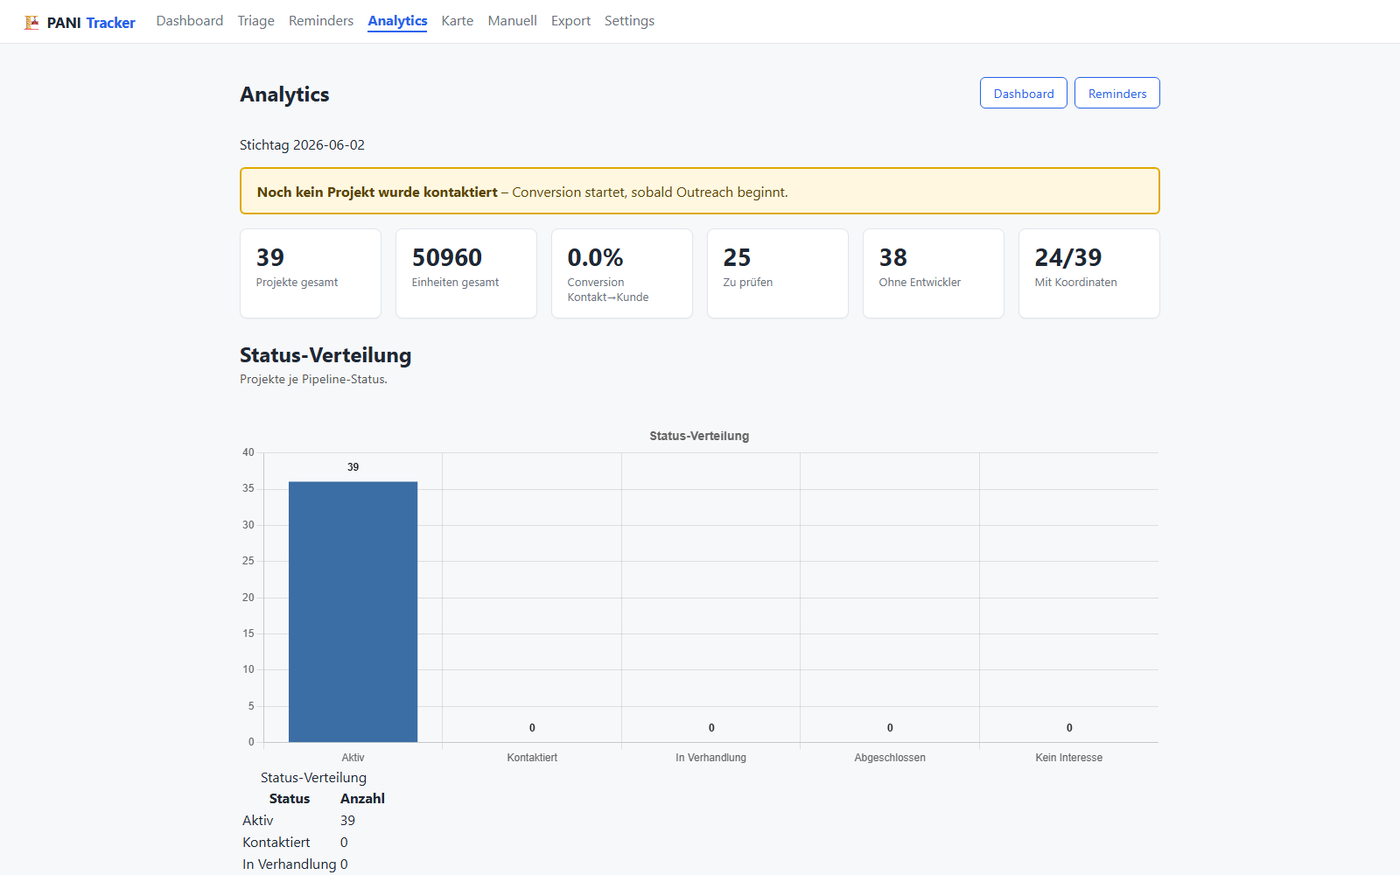Click the 'In Verhandlung' axis label
The height and width of the screenshot is (875, 1400).
click(x=711, y=758)
